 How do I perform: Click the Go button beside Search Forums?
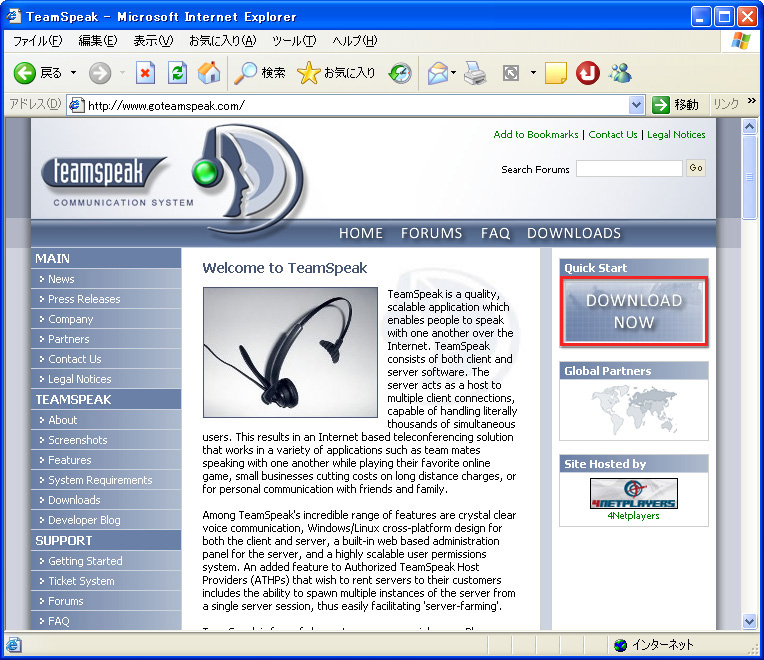pos(696,168)
